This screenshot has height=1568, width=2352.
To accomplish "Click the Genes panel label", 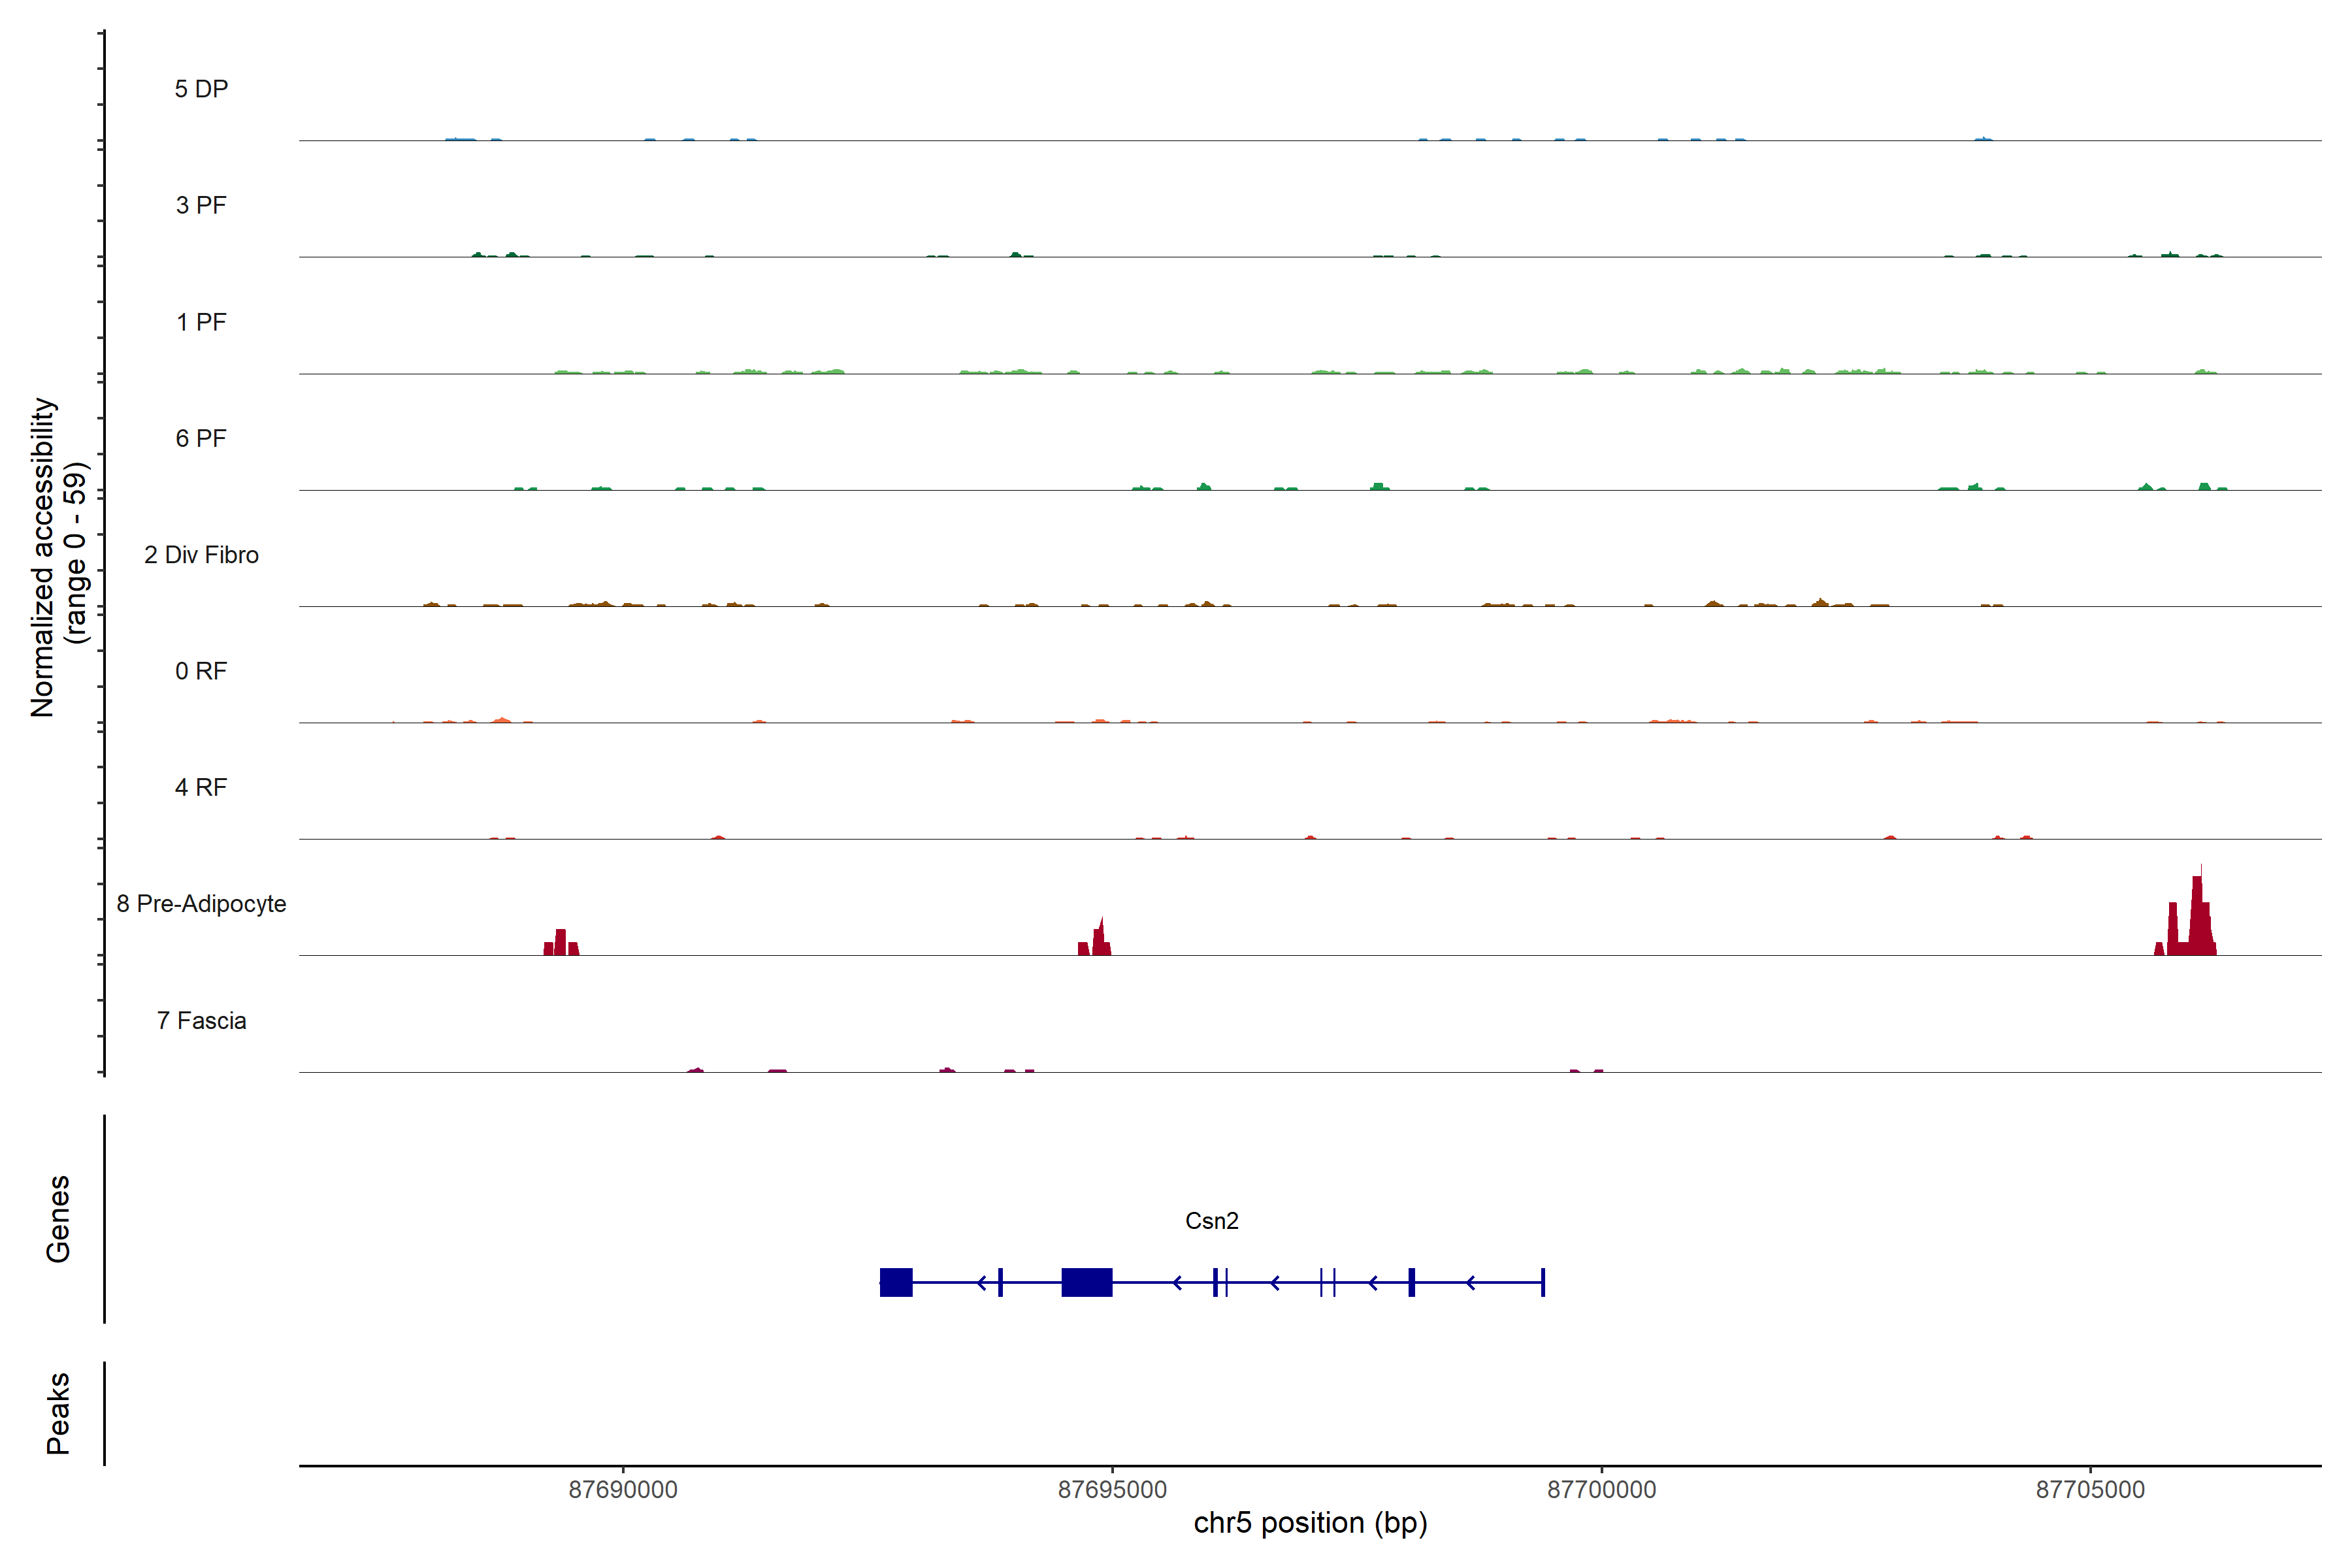I will coord(58,1219).
